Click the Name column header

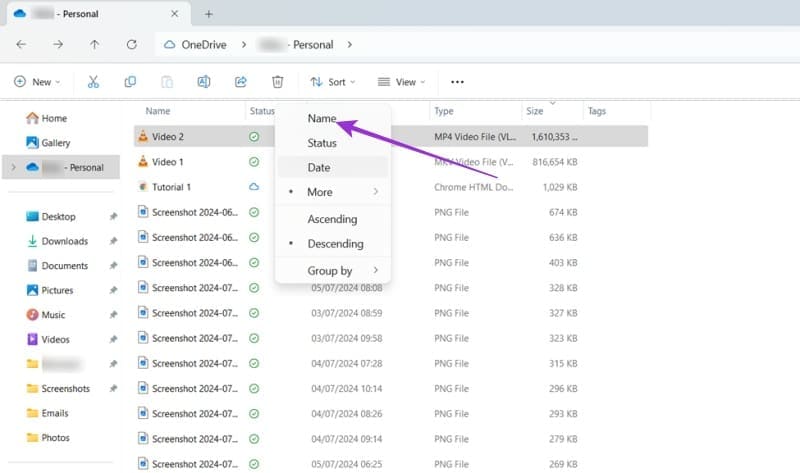pyautogui.click(x=158, y=111)
